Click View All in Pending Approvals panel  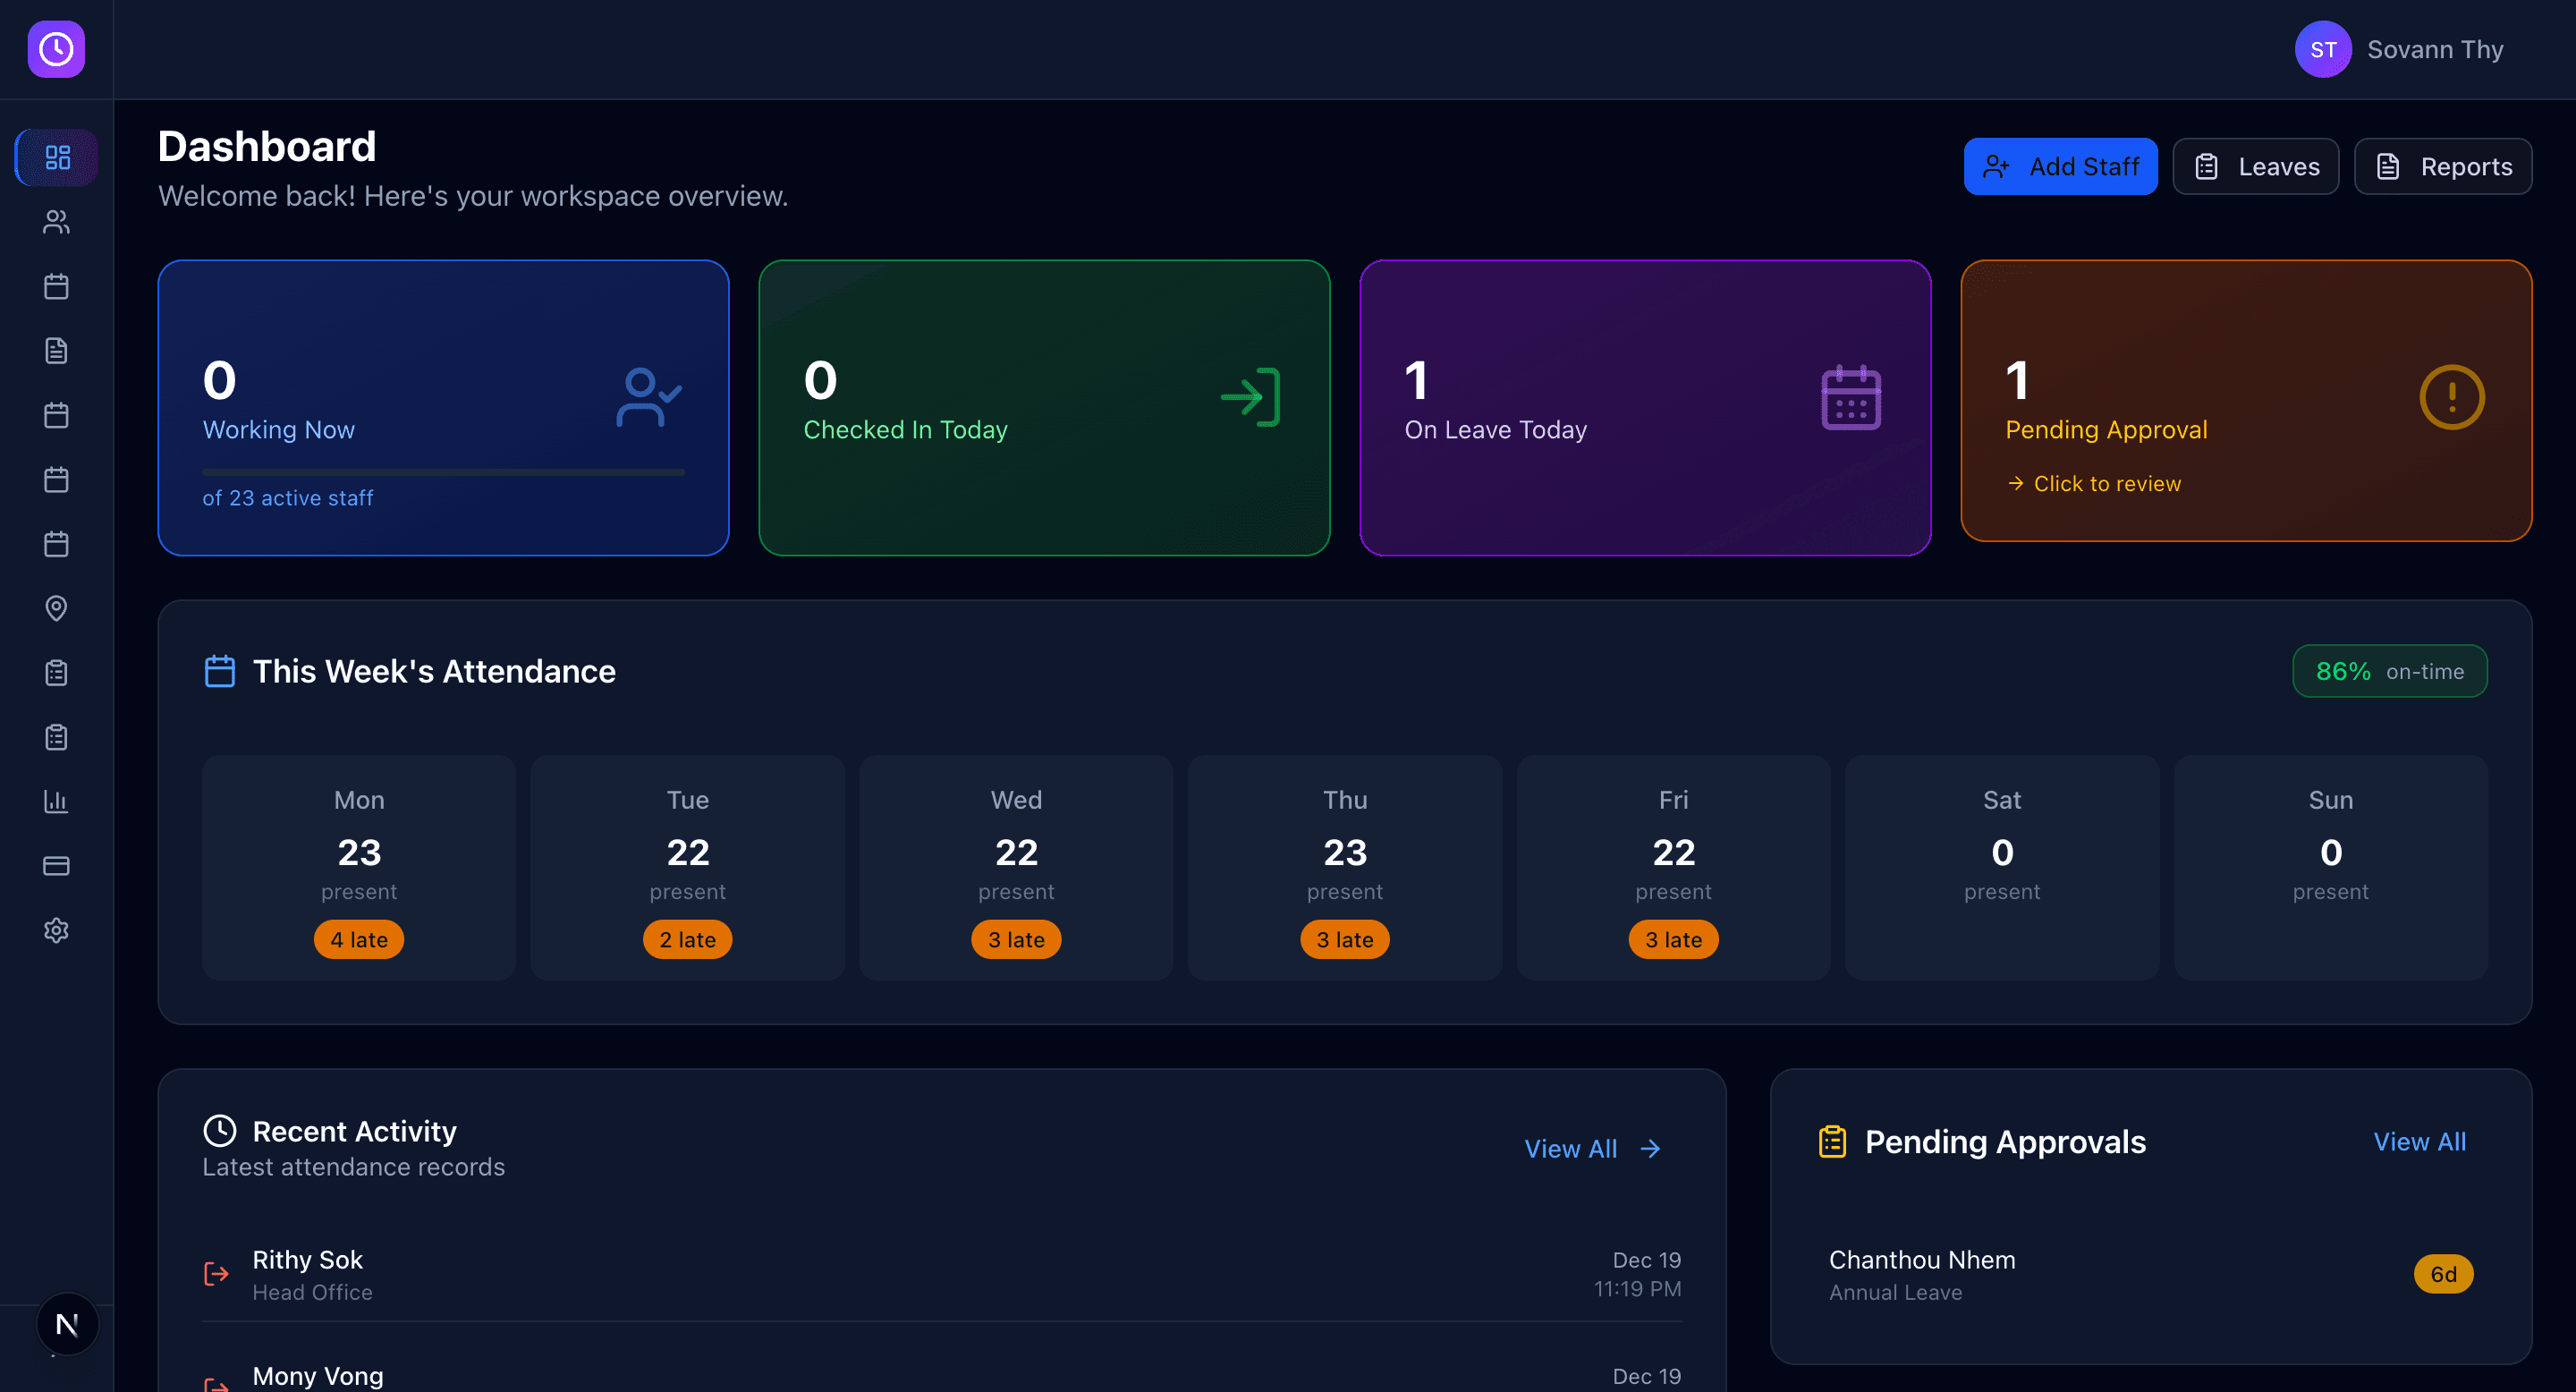(2419, 1142)
